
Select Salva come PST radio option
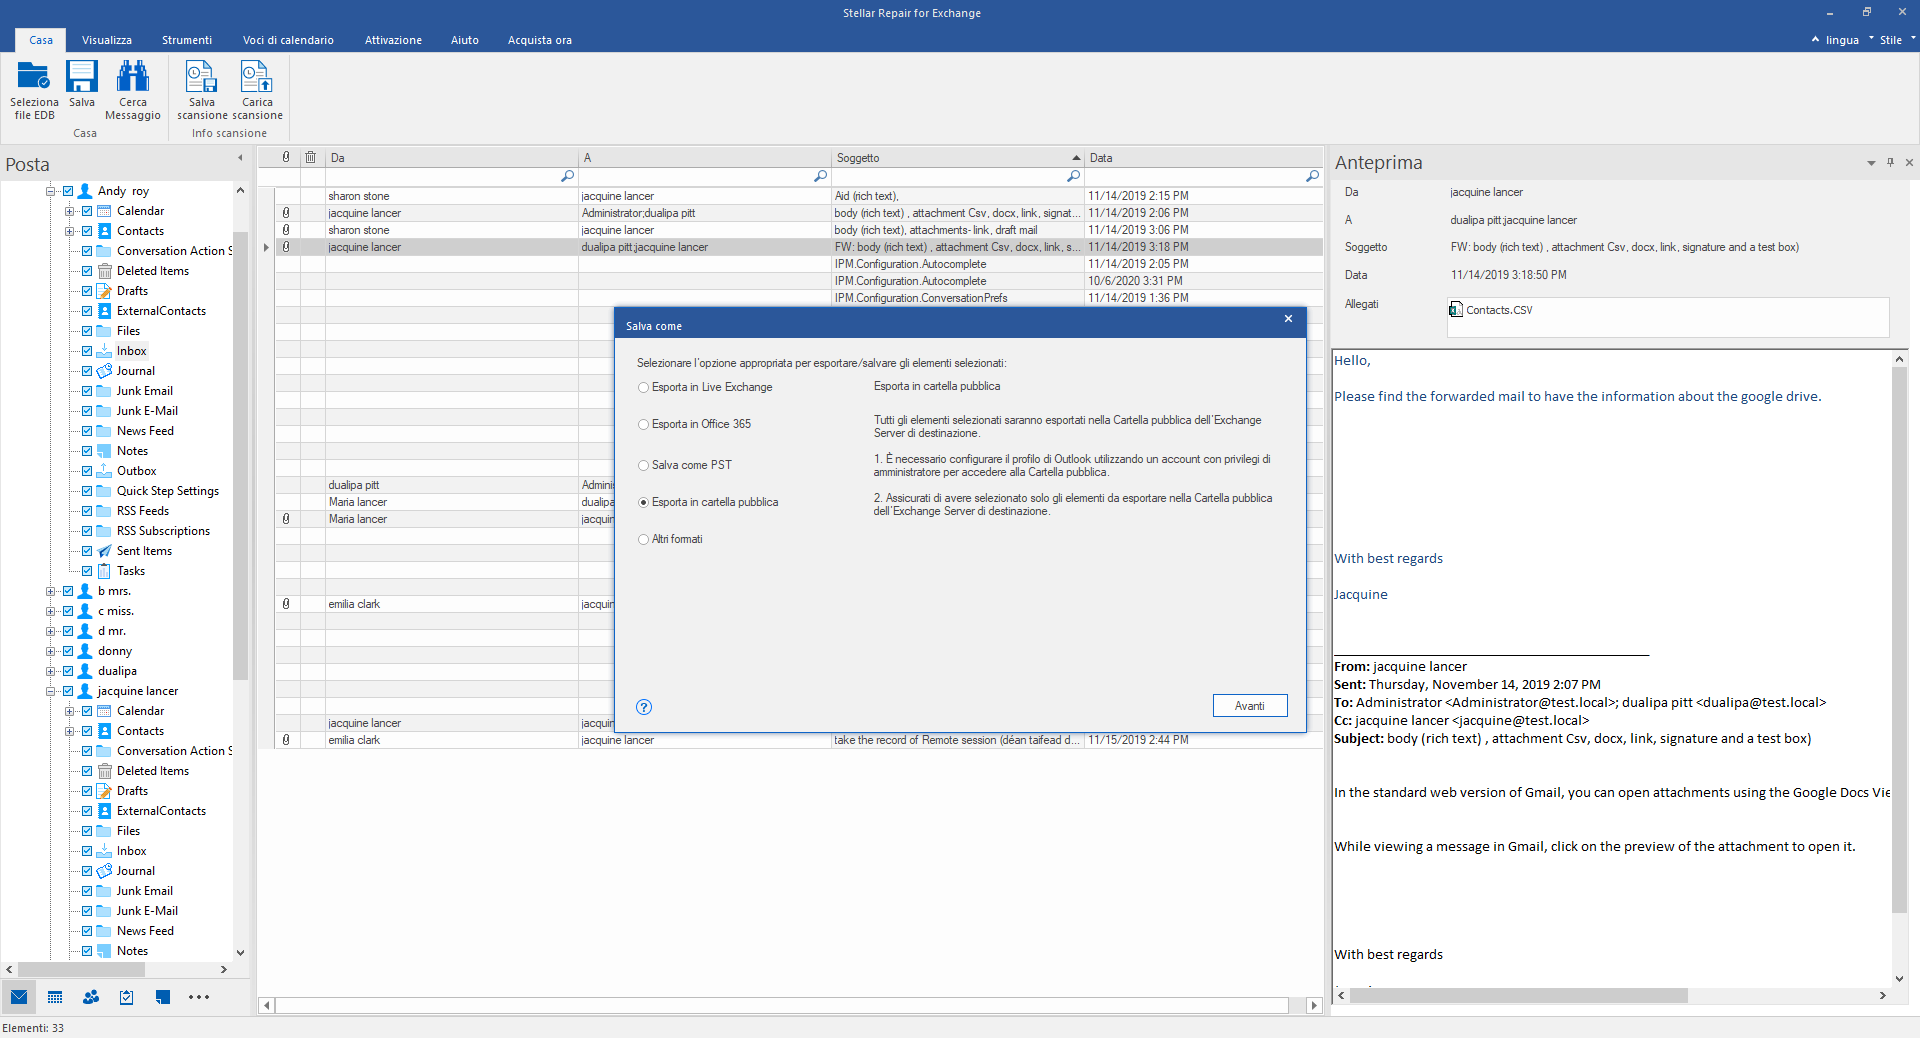click(x=644, y=466)
